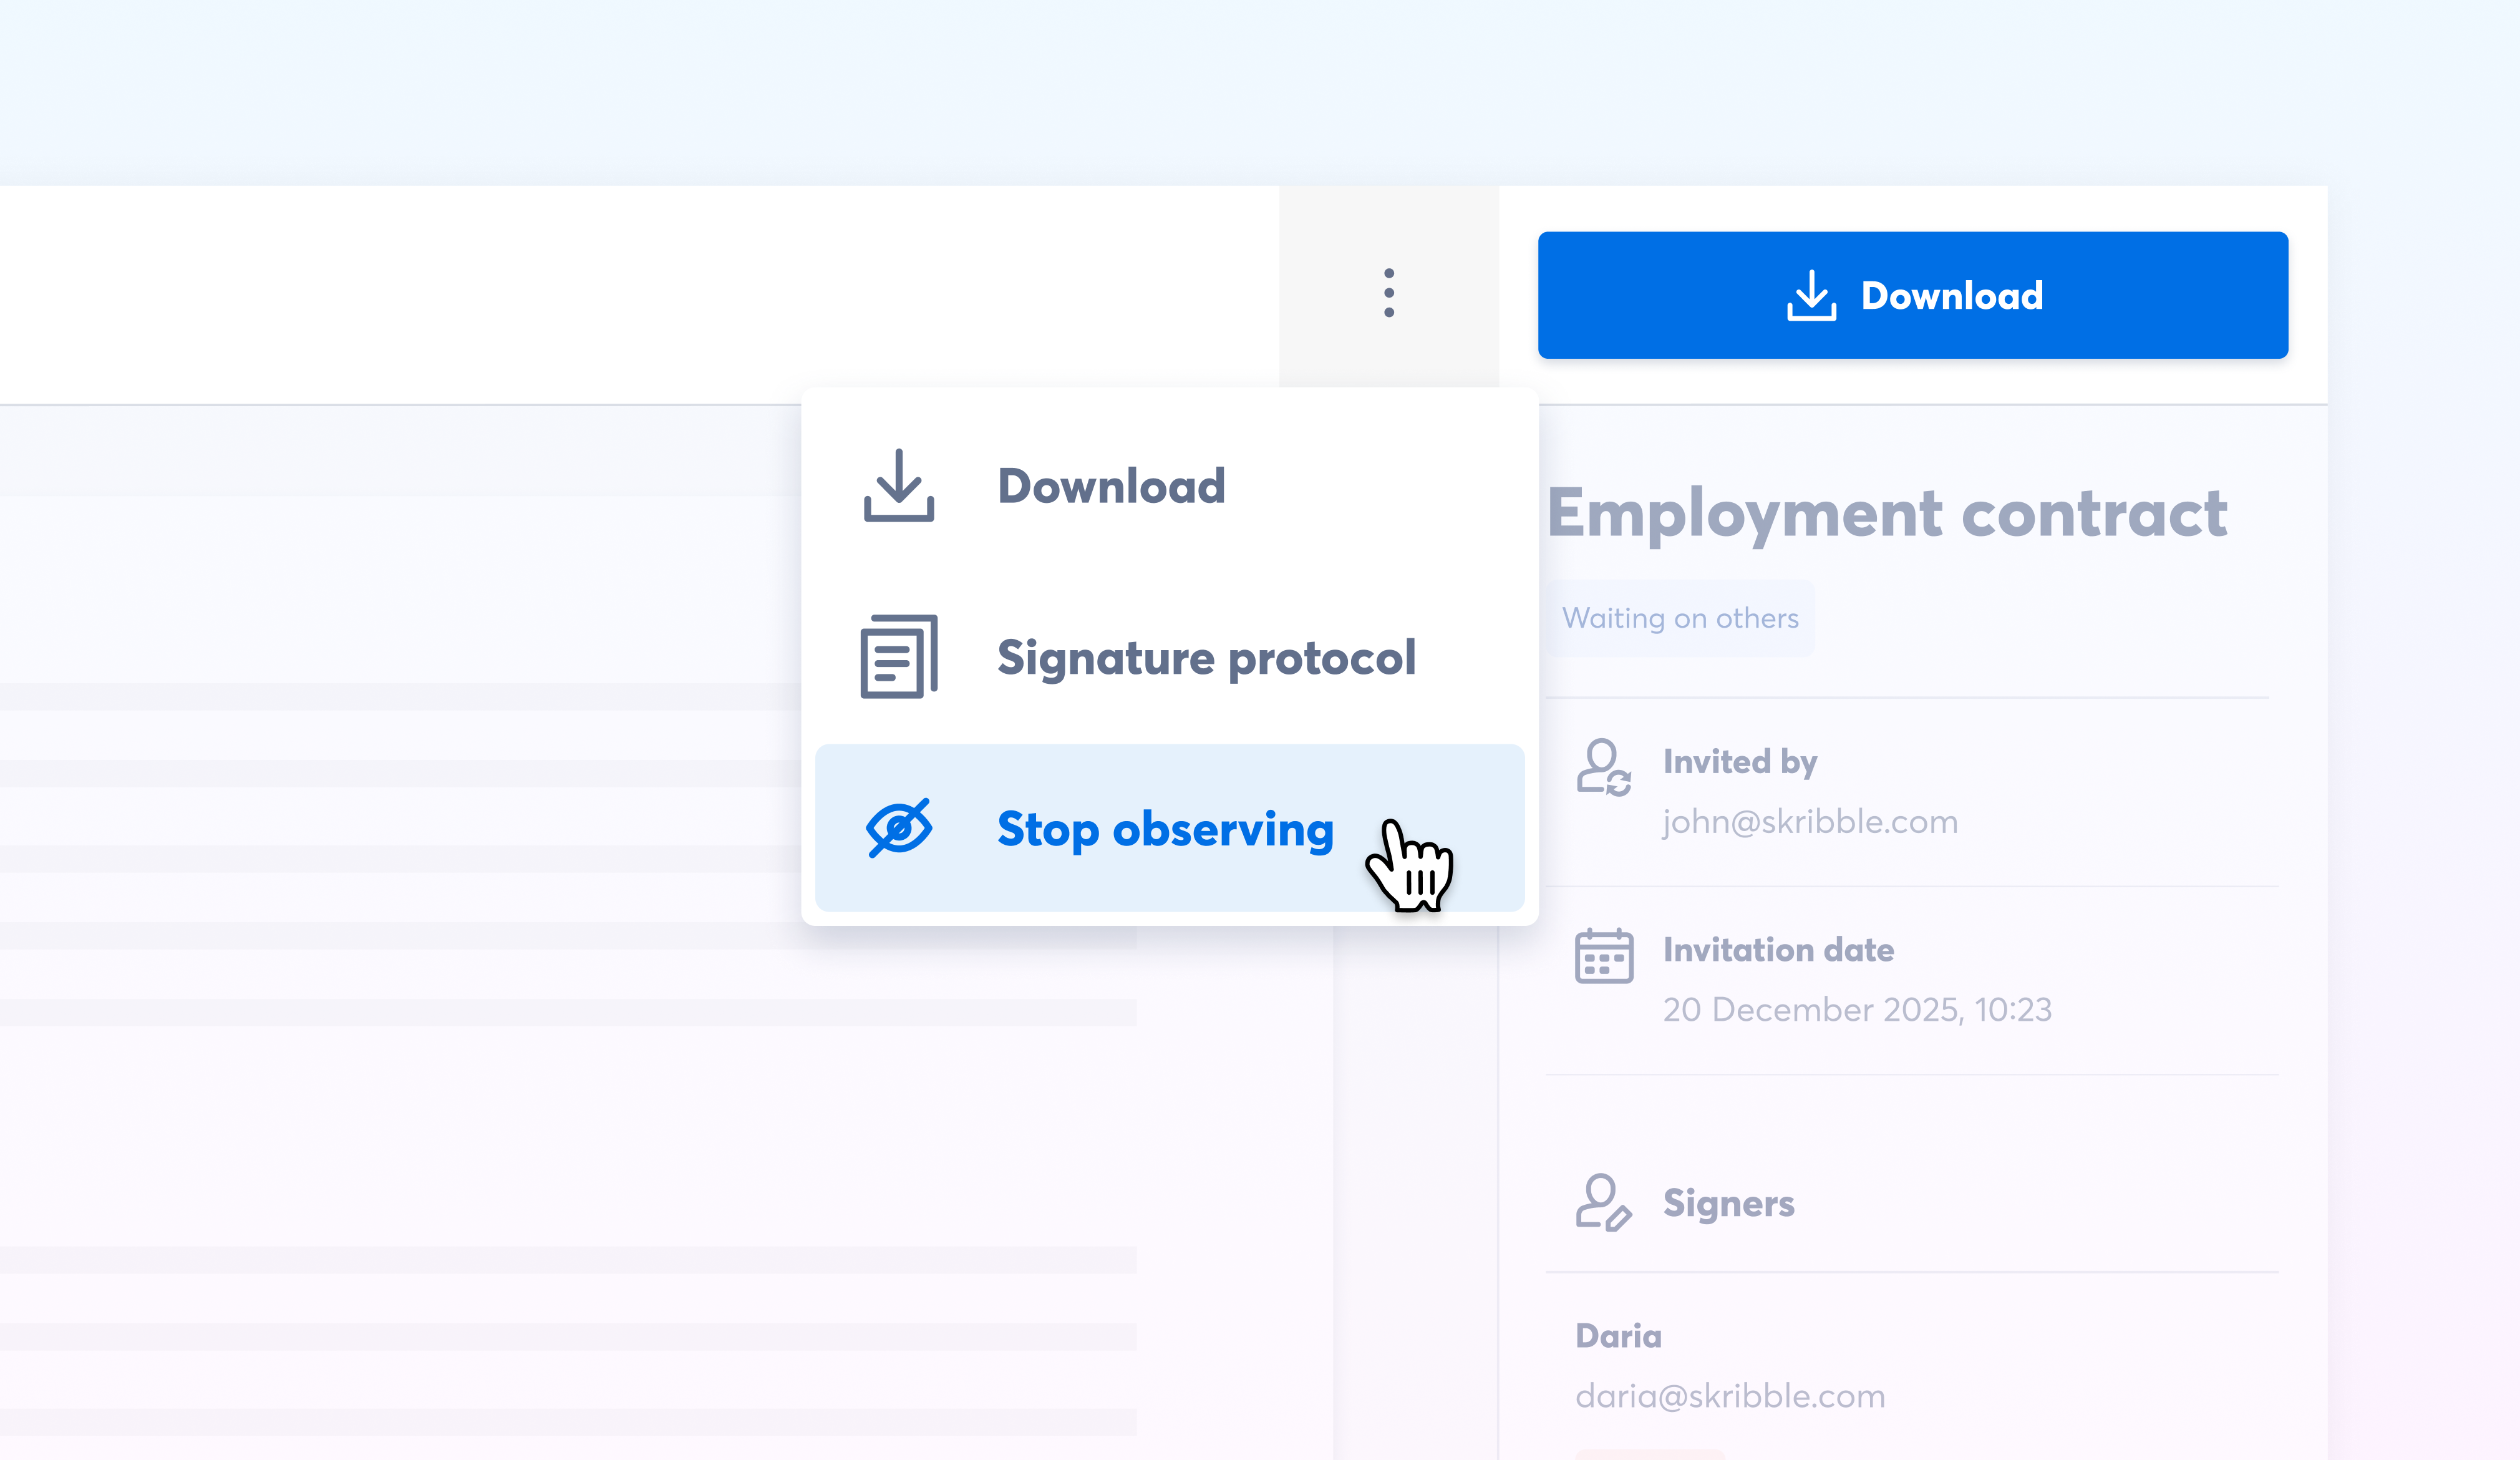Click the Signers section heading
Screen dimensions: 2520x1460
(1728, 1203)
